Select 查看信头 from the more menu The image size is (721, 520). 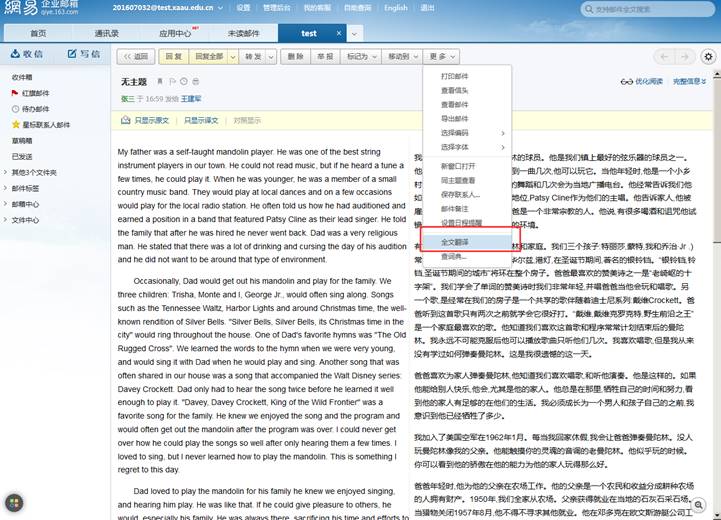[467, 90]
